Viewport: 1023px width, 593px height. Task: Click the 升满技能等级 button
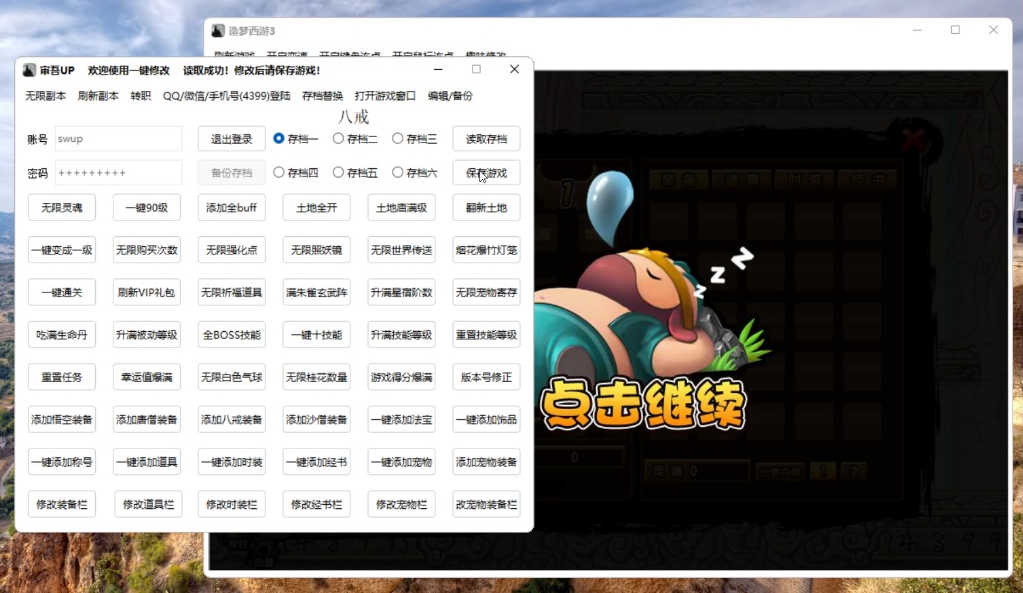(401, 335)
